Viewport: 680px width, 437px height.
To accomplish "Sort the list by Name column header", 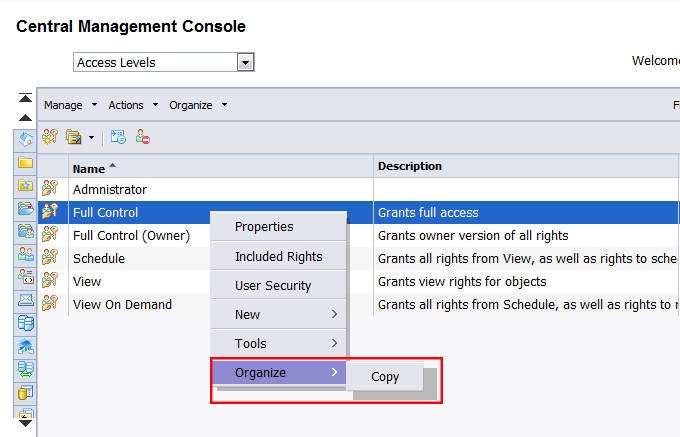I will tap(89, 168).
